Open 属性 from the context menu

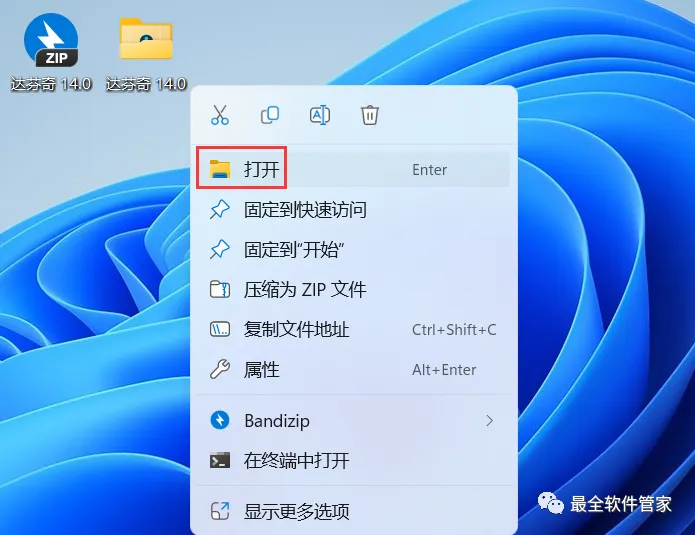pyautogui.click(x=353, y=370)
